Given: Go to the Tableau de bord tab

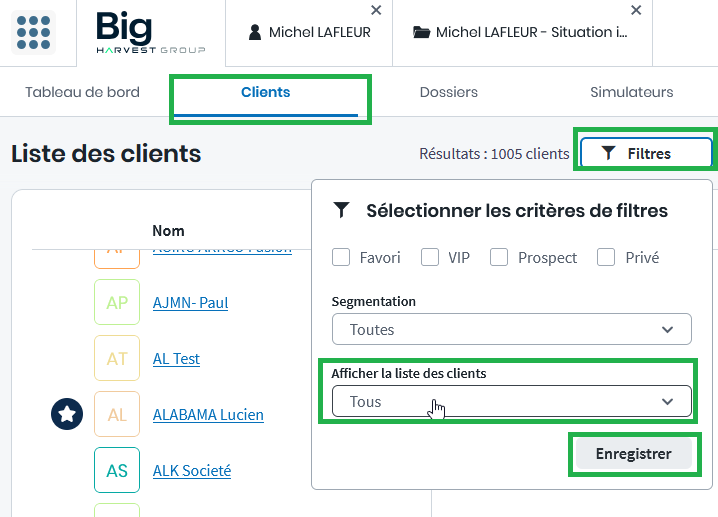Looking at the screenshot, I should 82,92.
